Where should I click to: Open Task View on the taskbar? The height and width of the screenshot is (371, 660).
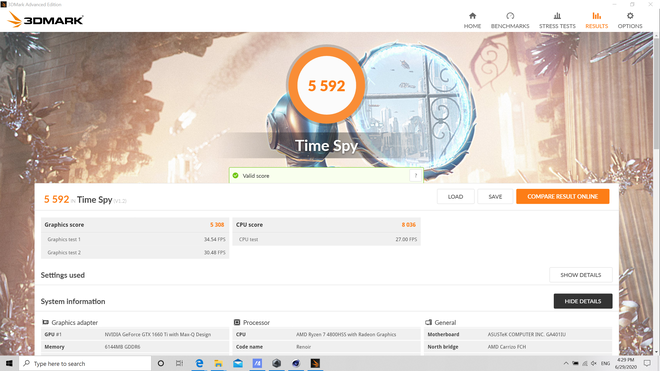[x=179, y=363]
